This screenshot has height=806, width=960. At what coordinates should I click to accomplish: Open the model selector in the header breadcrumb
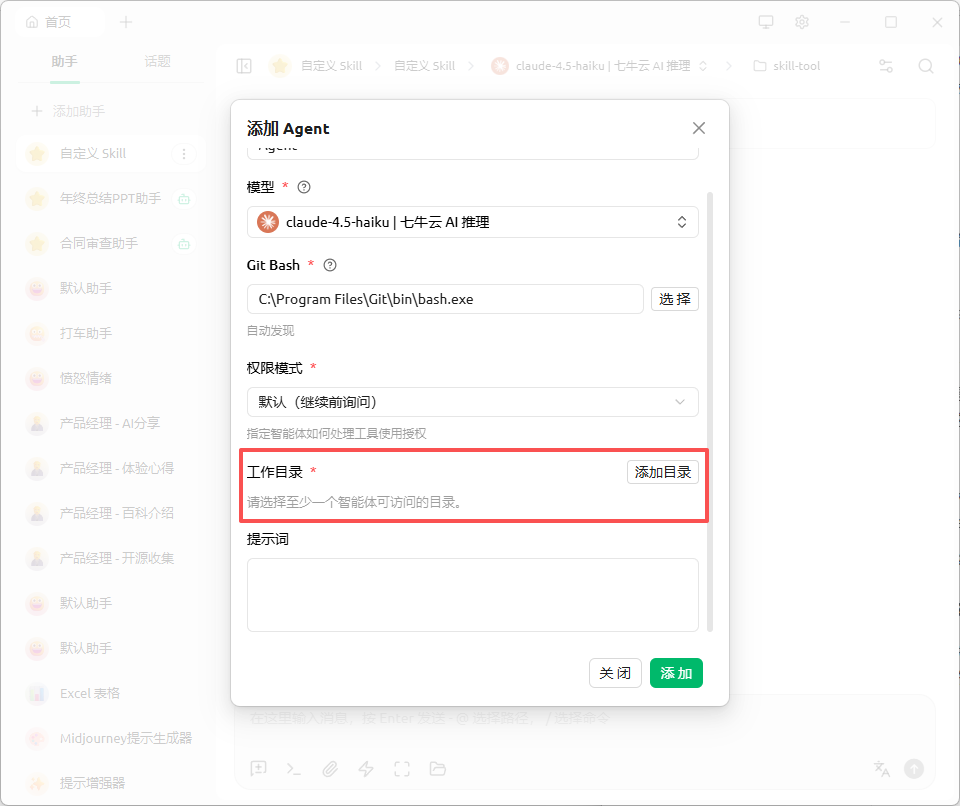coord(600,66)
